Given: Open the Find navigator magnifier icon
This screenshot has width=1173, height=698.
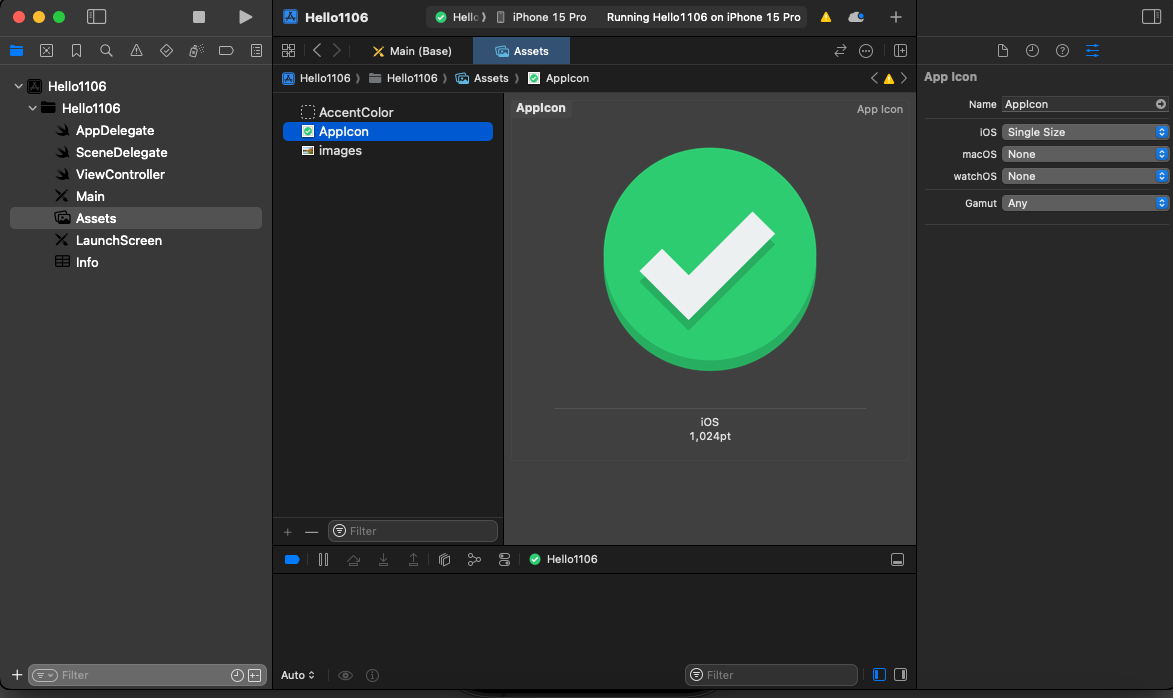Looking at the screenshot, I should pos(106,50).
